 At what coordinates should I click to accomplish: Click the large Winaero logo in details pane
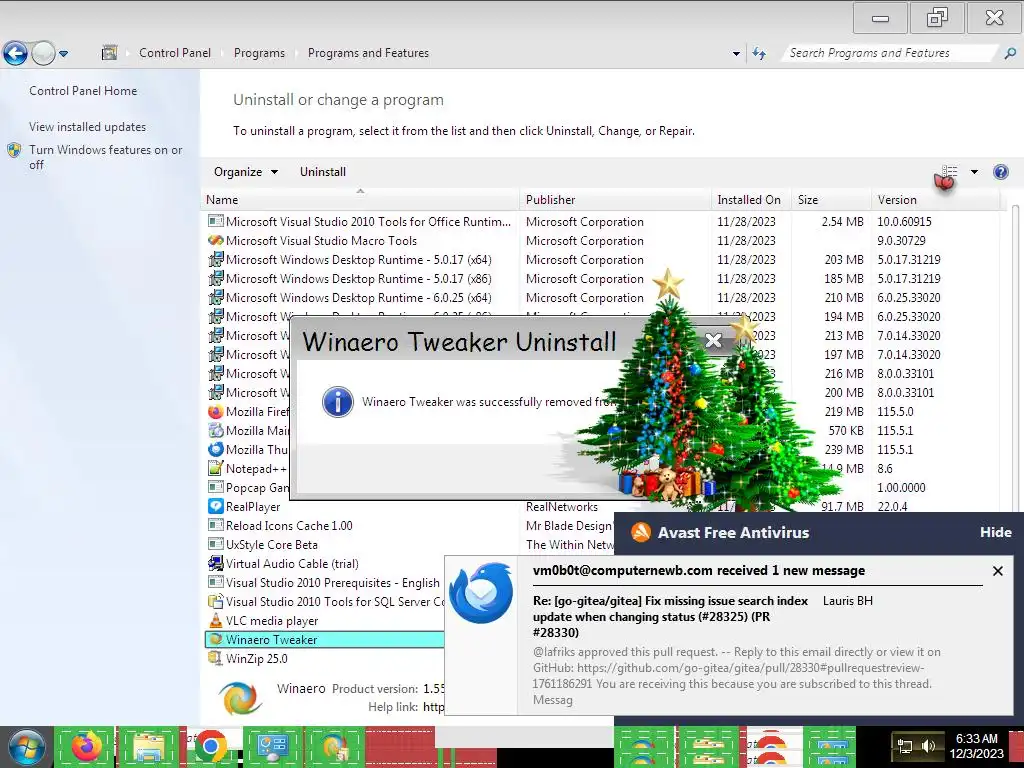click(240, 697)
